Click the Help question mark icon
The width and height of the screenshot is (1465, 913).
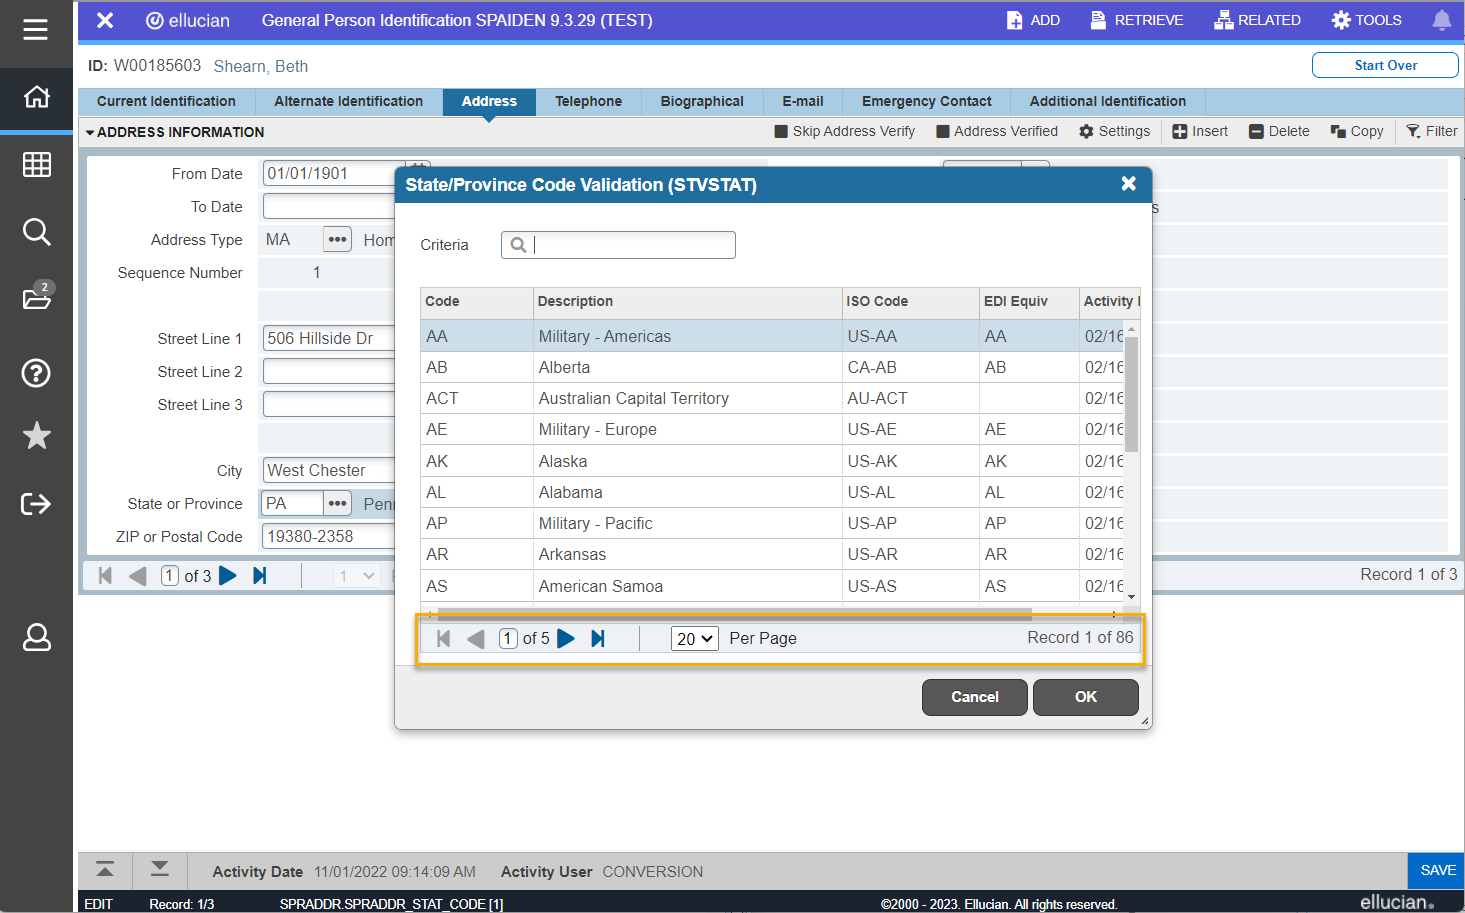click(x=37, y=373)
